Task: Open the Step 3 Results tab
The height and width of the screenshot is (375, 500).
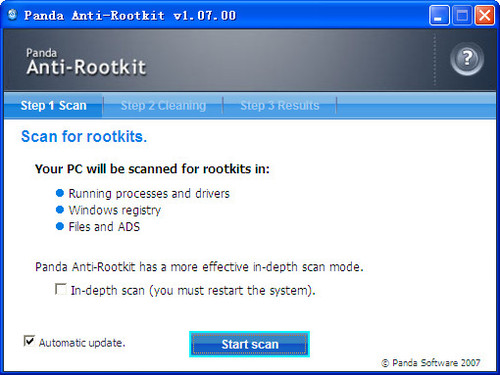Action: (280, 106)
